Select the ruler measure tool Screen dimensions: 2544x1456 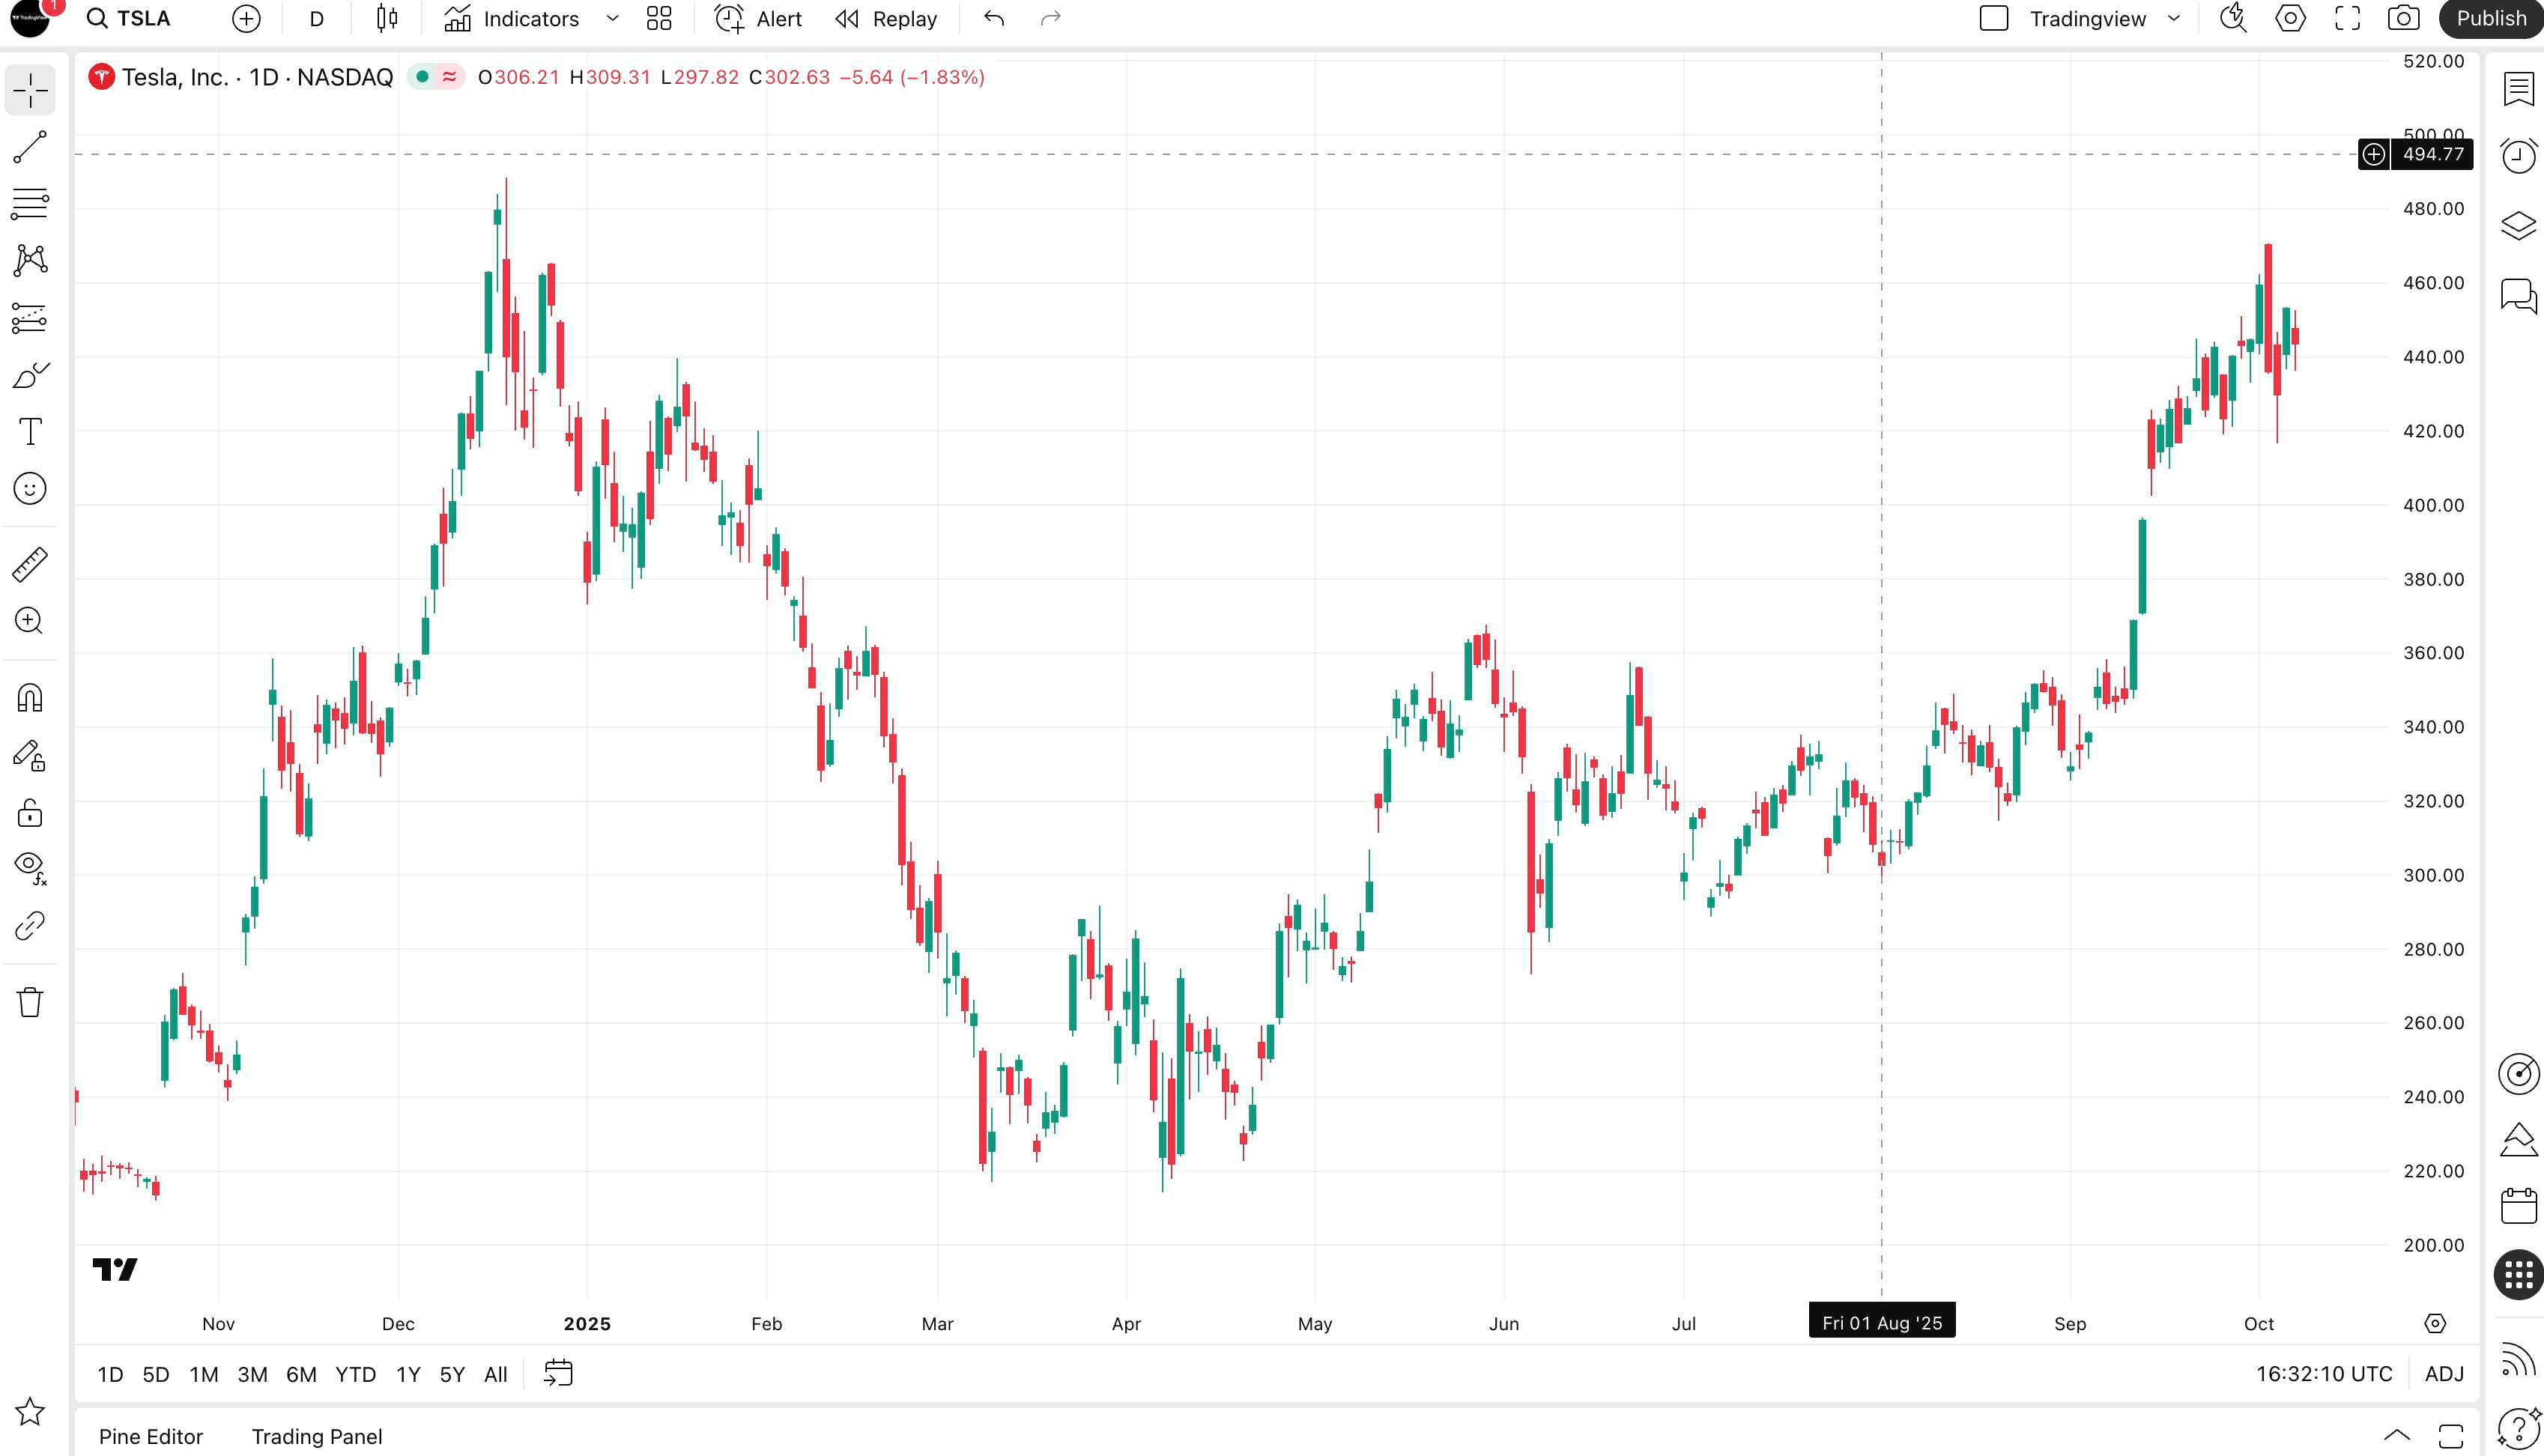point(30,565)
